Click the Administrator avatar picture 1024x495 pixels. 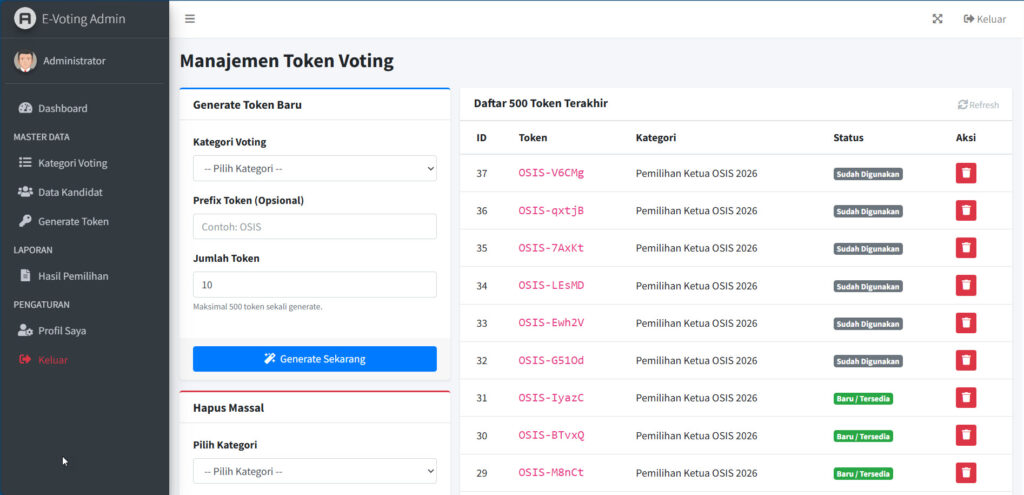tap(25, 61)
